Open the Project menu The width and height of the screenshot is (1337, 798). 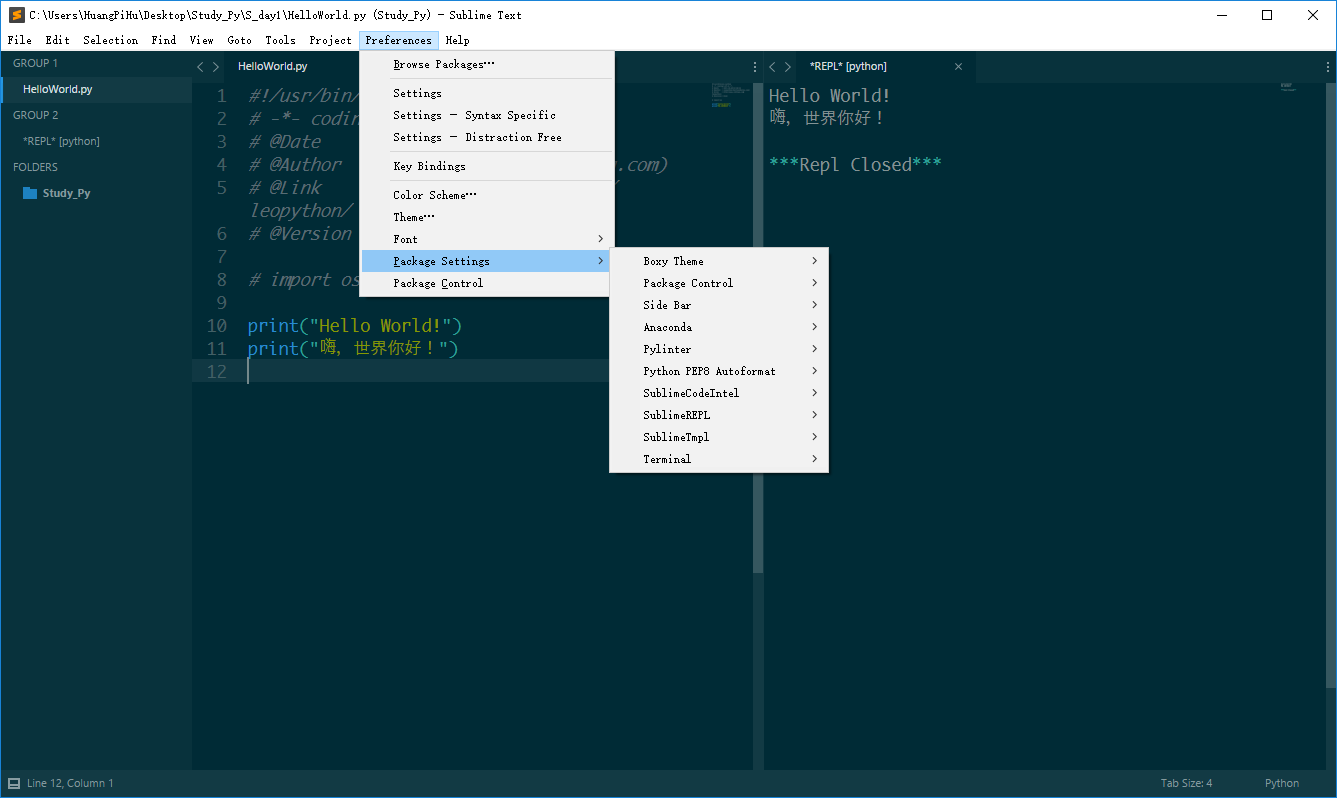(330, 40)
